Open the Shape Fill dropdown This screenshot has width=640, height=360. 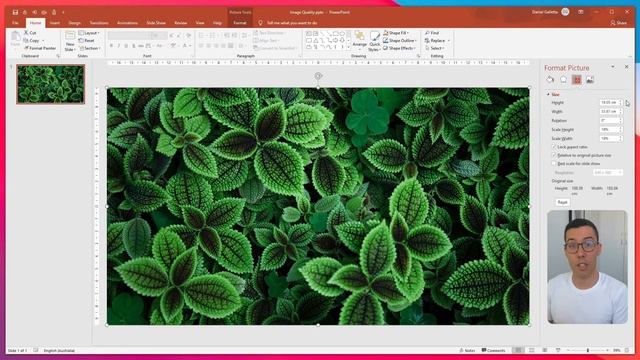(x=396, y=33)
